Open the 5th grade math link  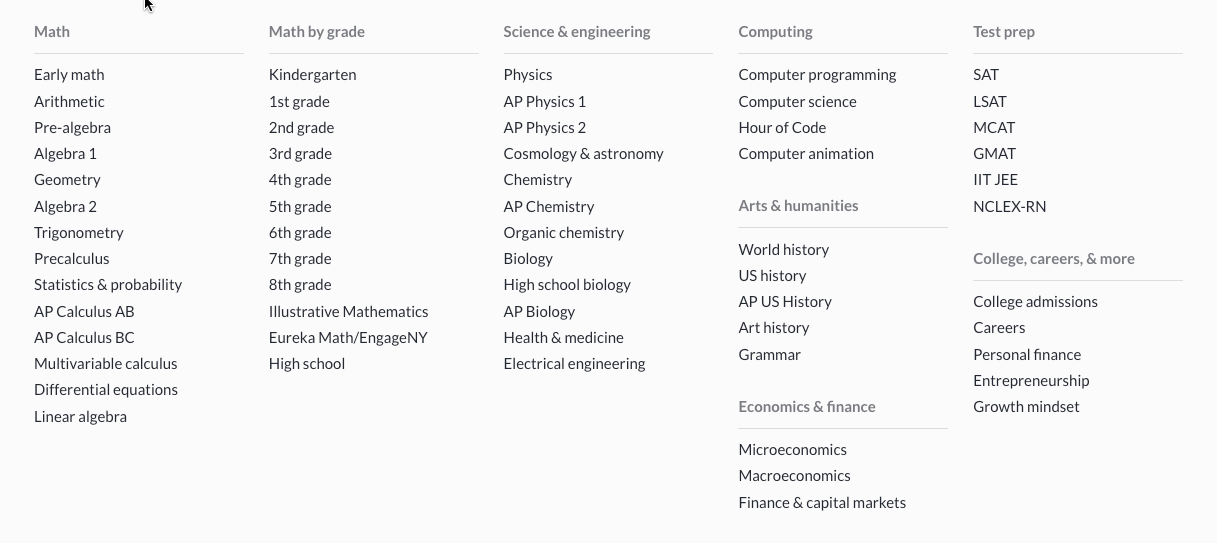[x=300, y=207]
